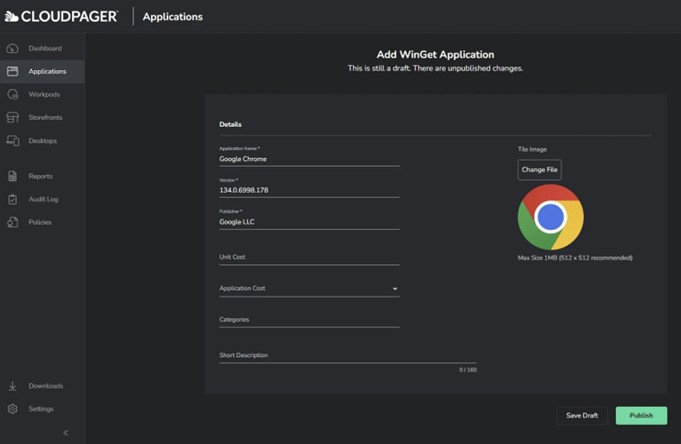Click the Applications window icon in sidebar
Image resolution: width=681 pixels, height=444 pixels.
point(12,71)
